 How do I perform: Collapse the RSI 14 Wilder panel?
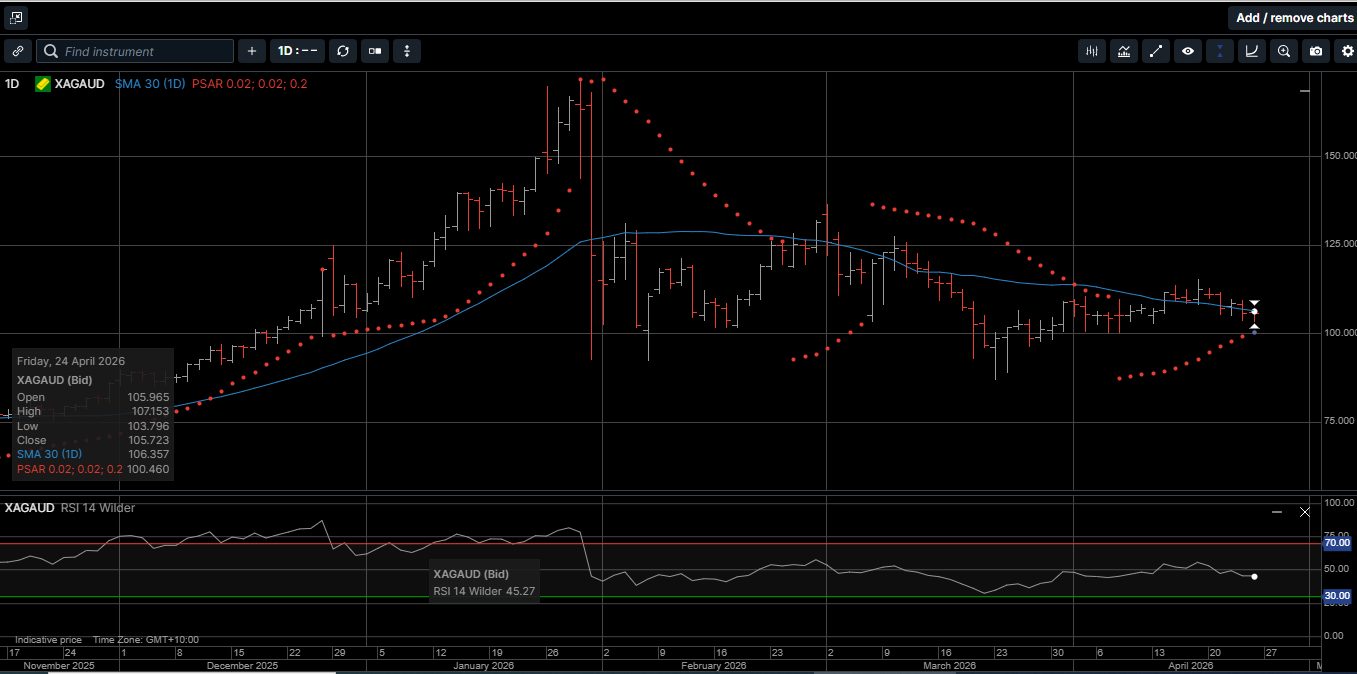tap(1276, 511)
